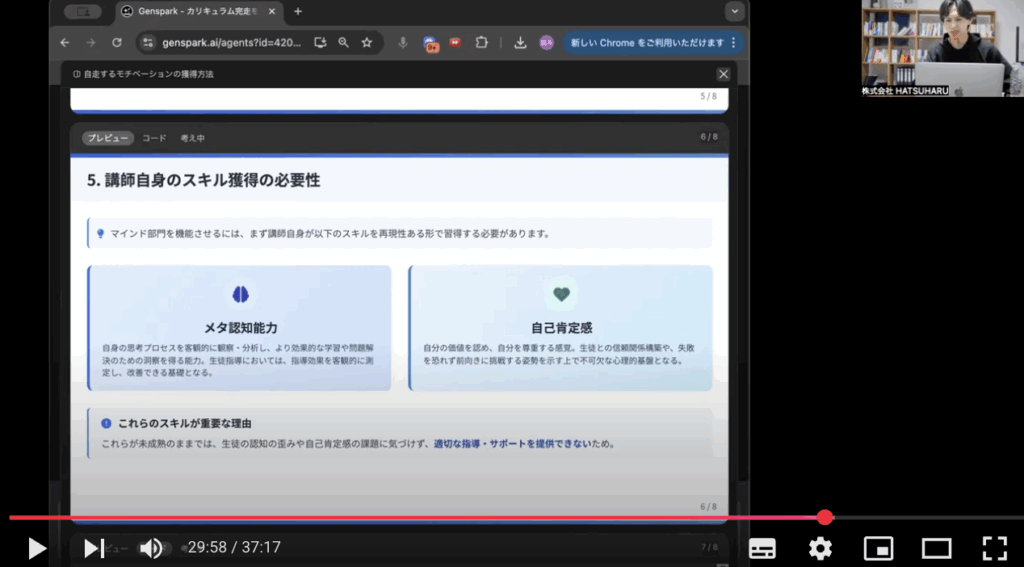This screenshot has height=567, width=1024.
Task: Click the genspark.ai address bar
Action: (232, 43)
